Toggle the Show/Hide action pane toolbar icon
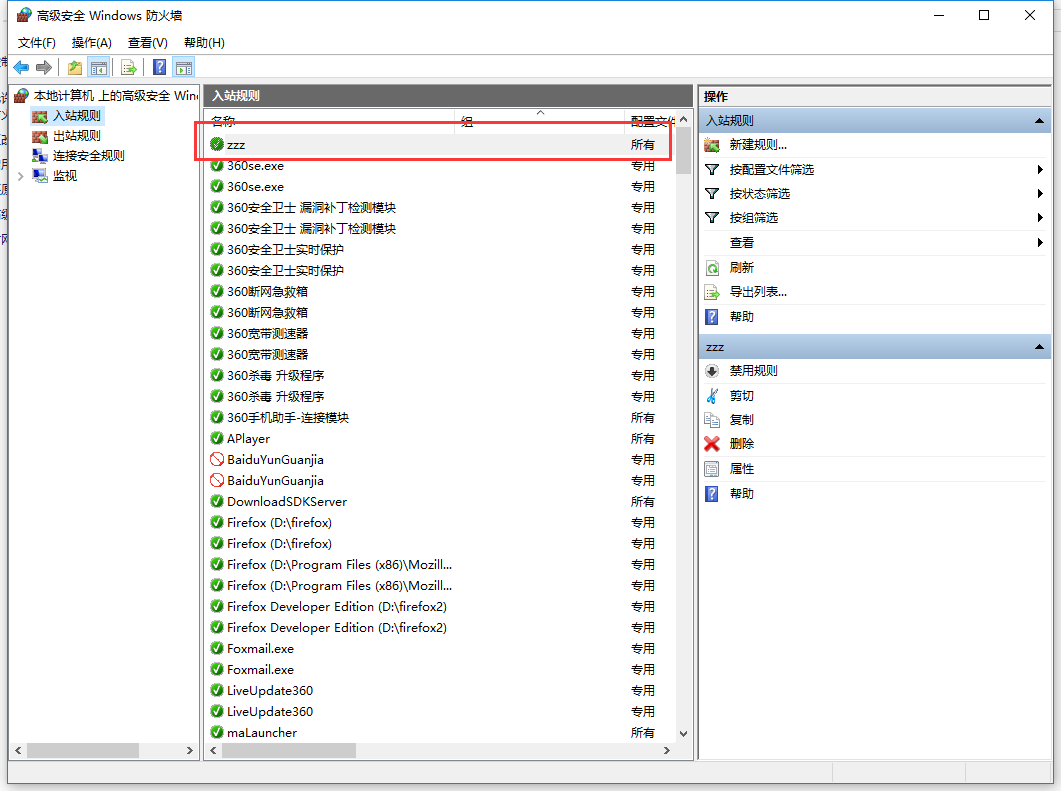This screenshot has width=1061, height=791. pyautogui.click(x=184, y=68)
